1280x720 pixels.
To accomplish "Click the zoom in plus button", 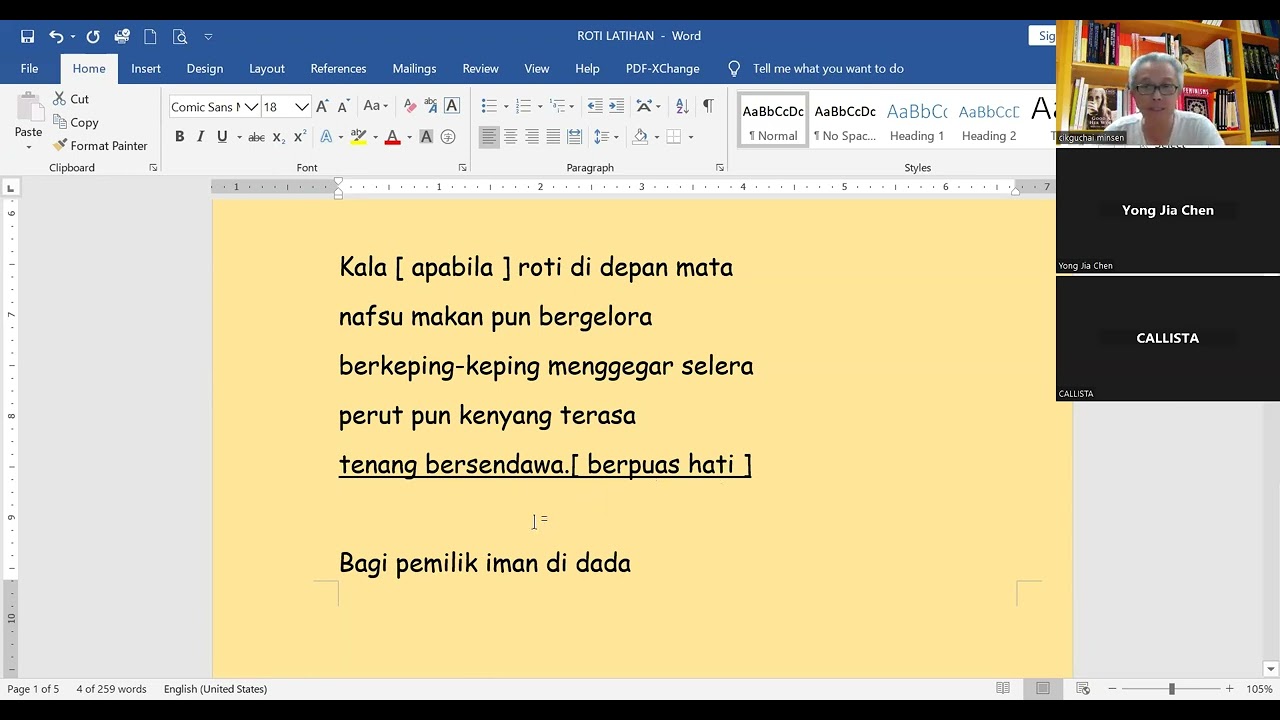I will click(1229, 689).
